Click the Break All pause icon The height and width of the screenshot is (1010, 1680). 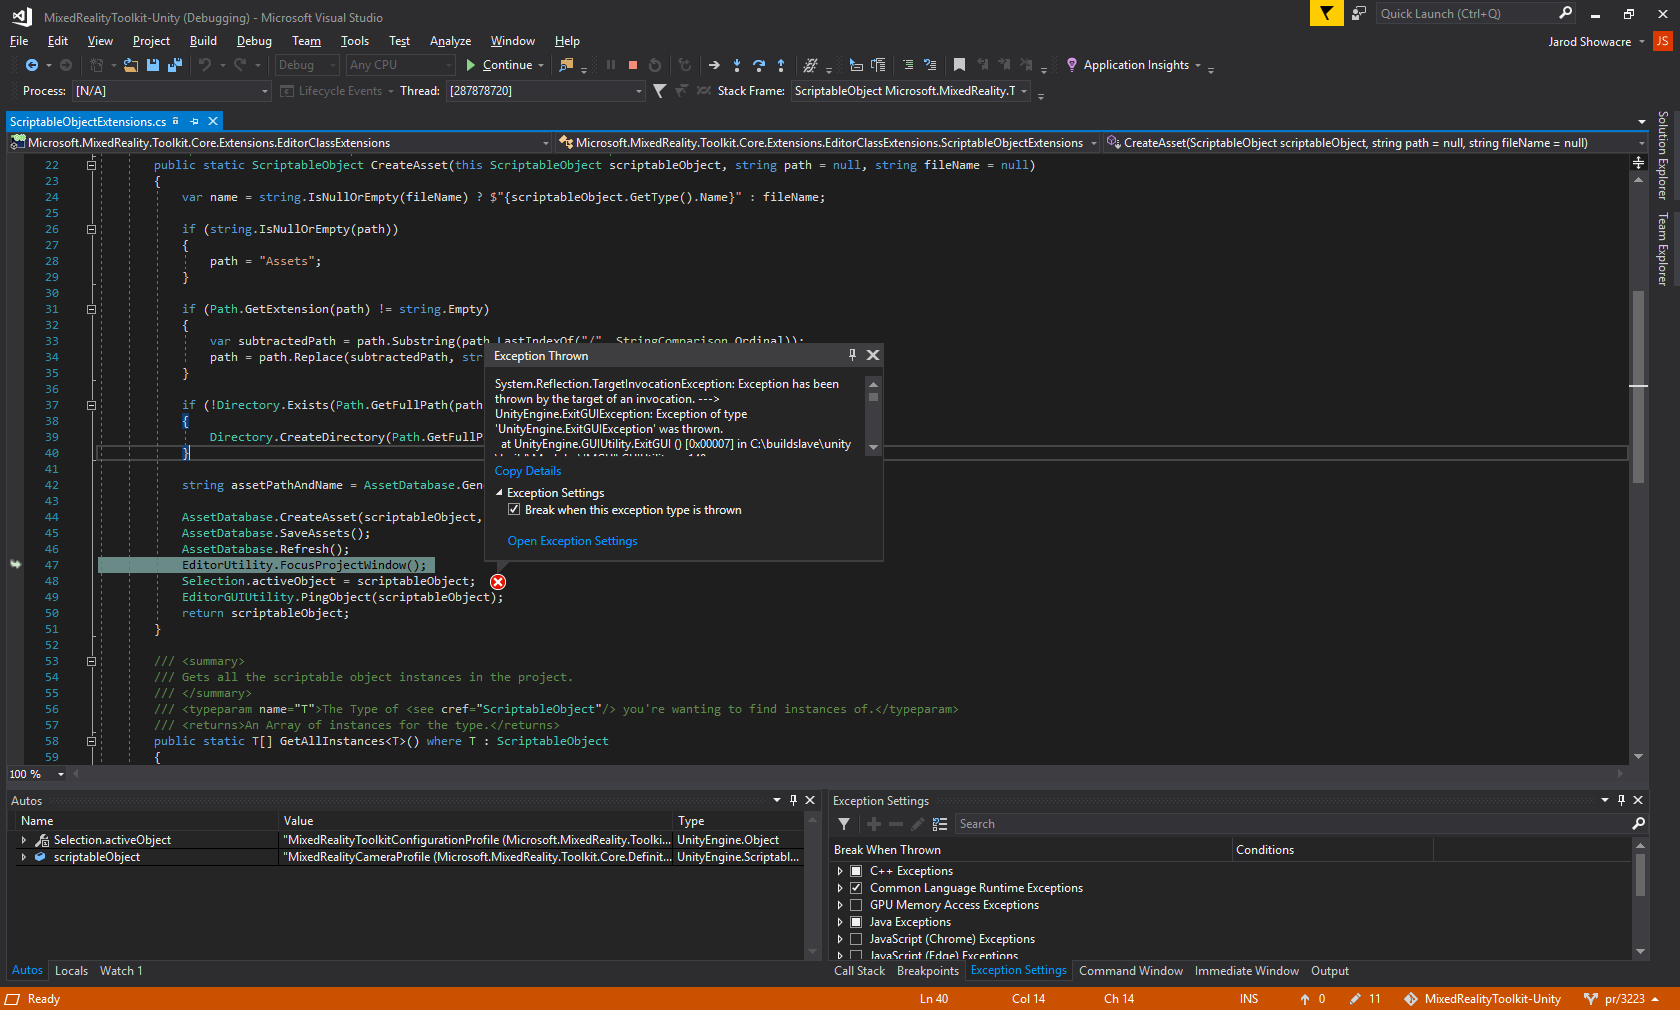(611, 64)
